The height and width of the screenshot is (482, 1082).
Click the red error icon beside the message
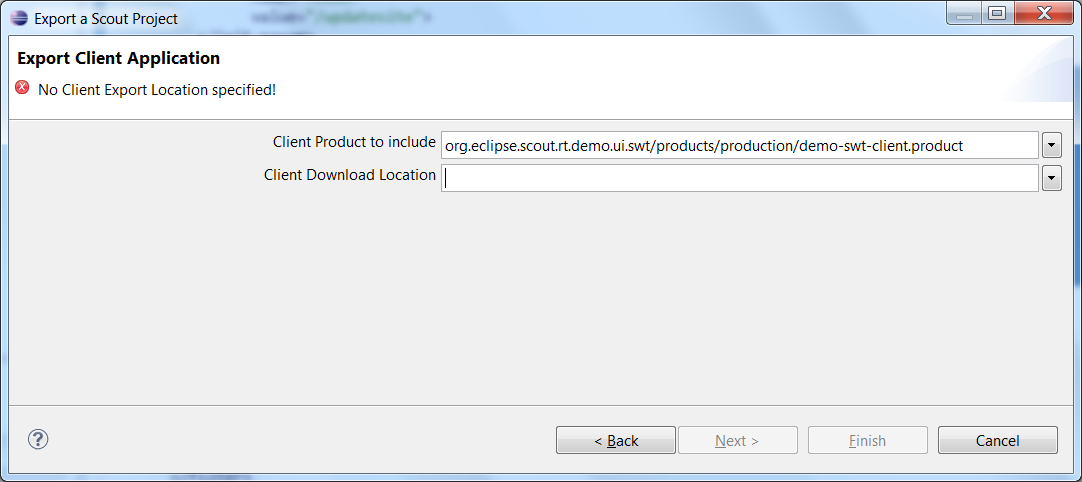pos(22,88)
